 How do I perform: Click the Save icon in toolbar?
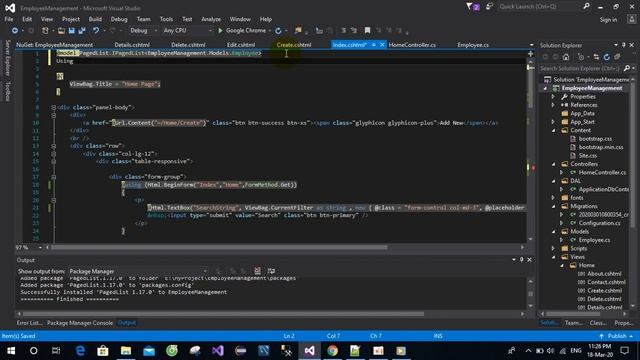coord(71,31)
